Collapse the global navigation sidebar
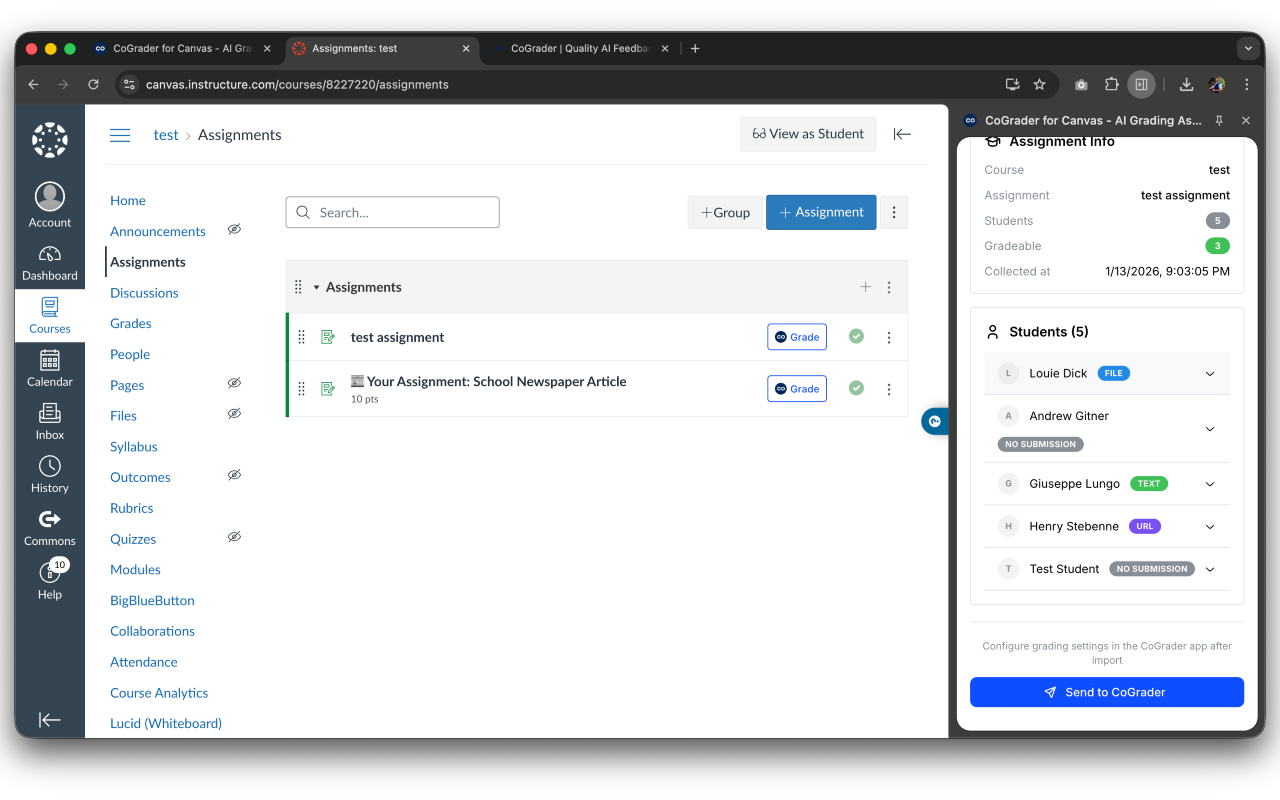This screenshot has width=1280, height=800. (50, 719)
